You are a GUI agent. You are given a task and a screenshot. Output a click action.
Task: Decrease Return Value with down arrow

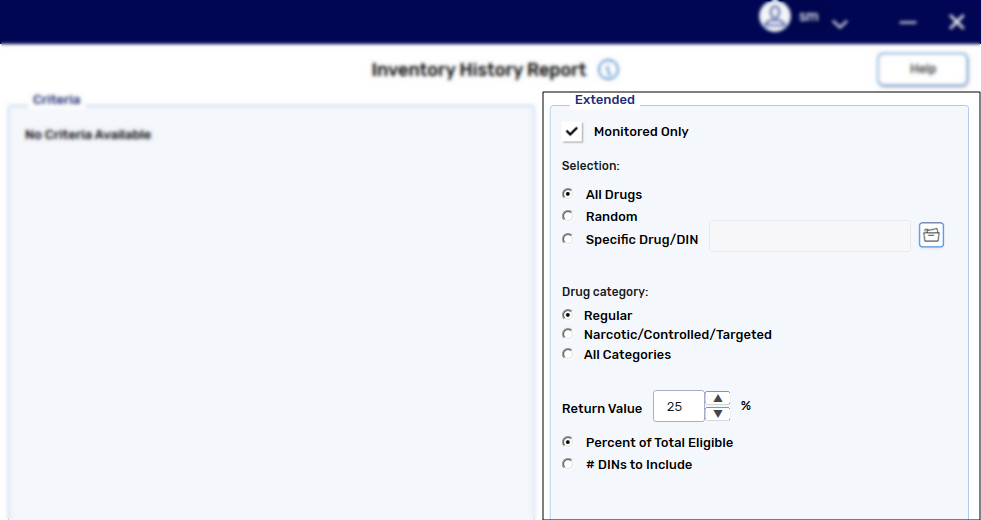coord(718,414)
